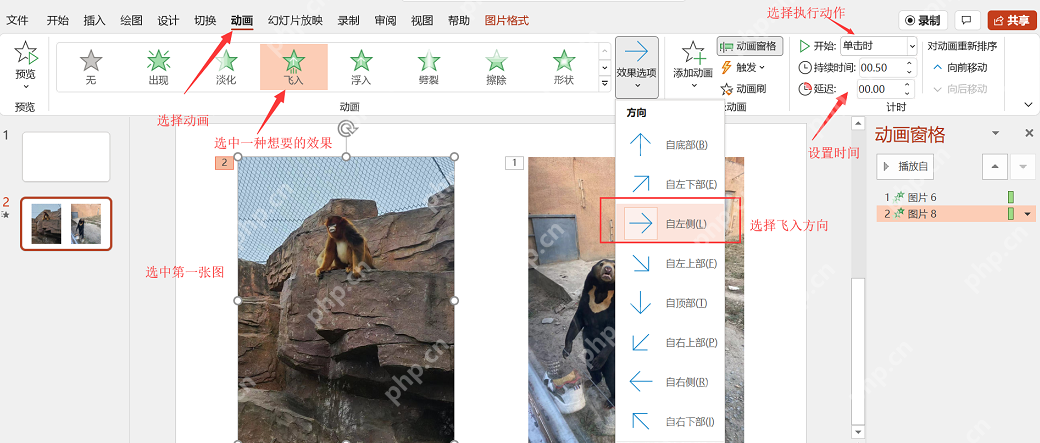Open the 开始 Home tab
This screenshot has height=443, width=1040.
[57, 21]
